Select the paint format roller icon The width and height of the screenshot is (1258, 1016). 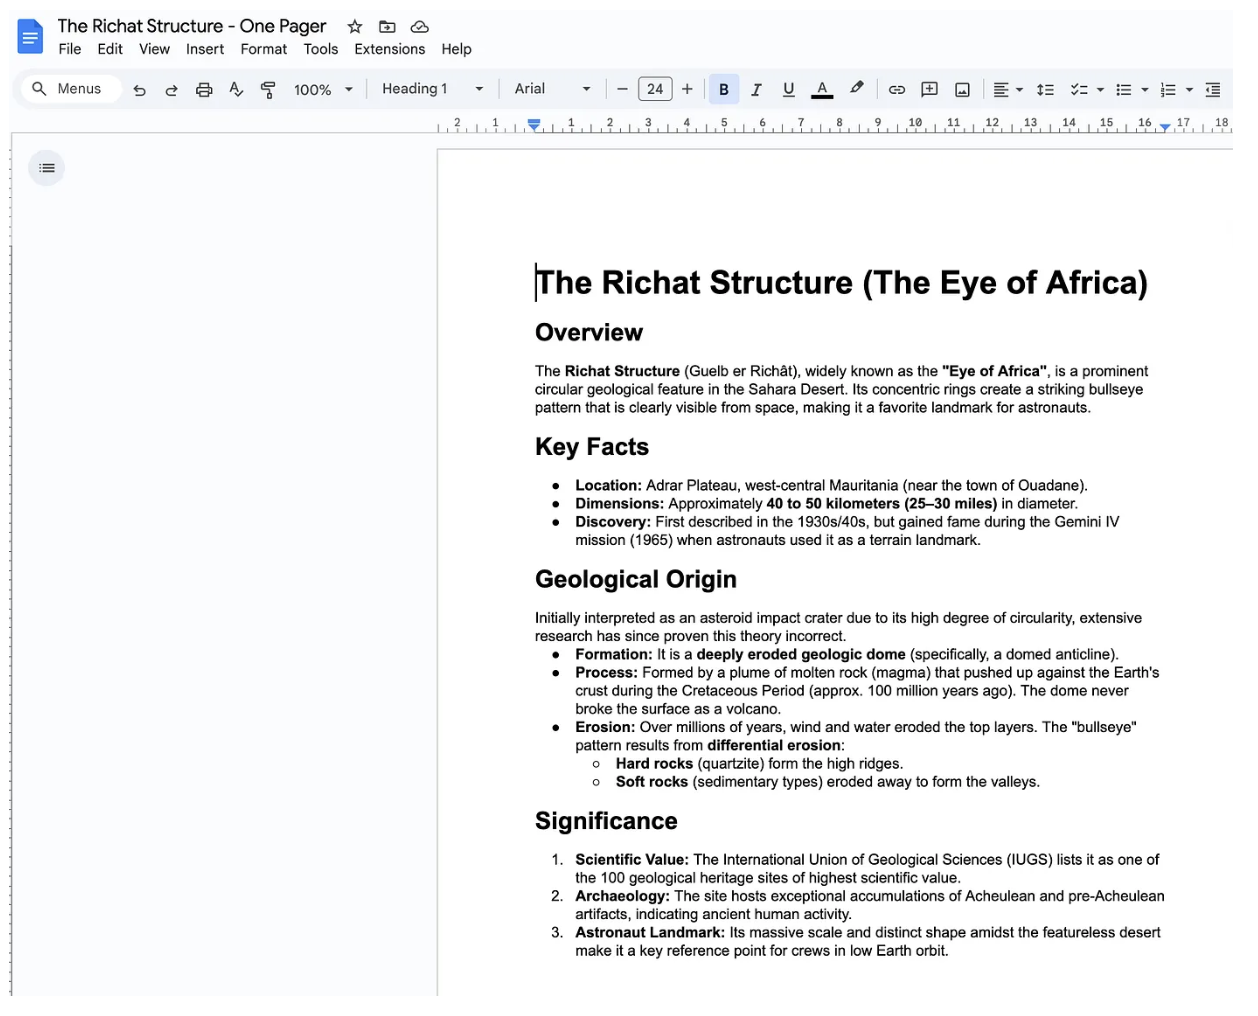tap(268, 90)
